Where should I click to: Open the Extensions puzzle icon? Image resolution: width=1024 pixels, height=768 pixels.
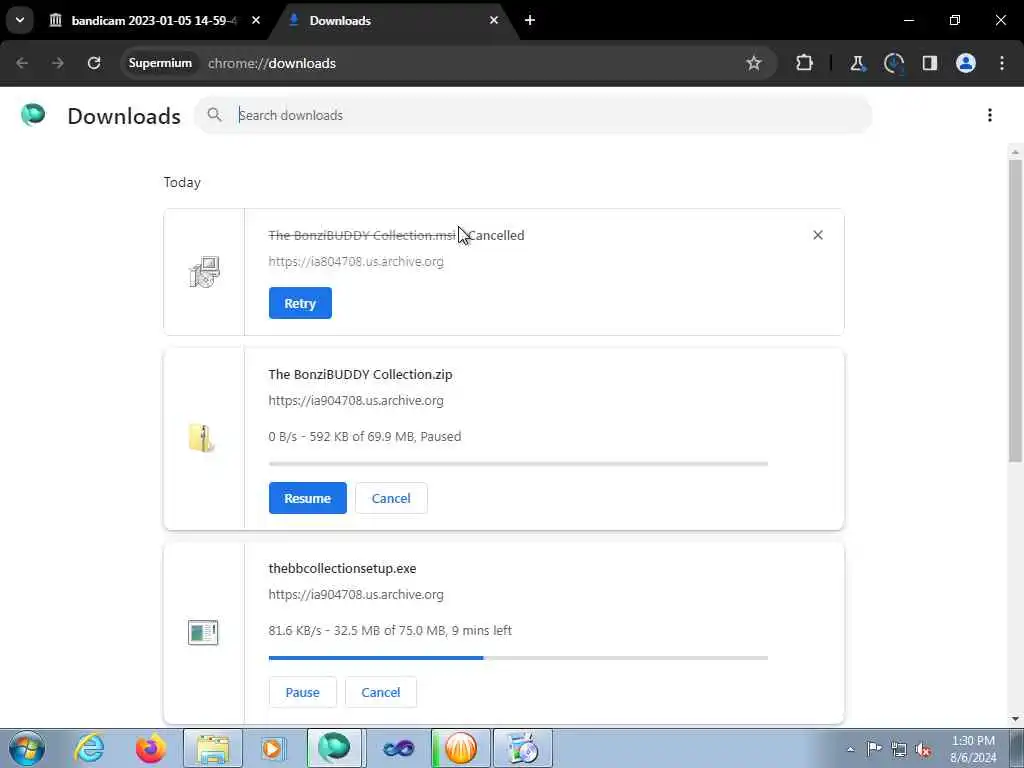point(805,63)
